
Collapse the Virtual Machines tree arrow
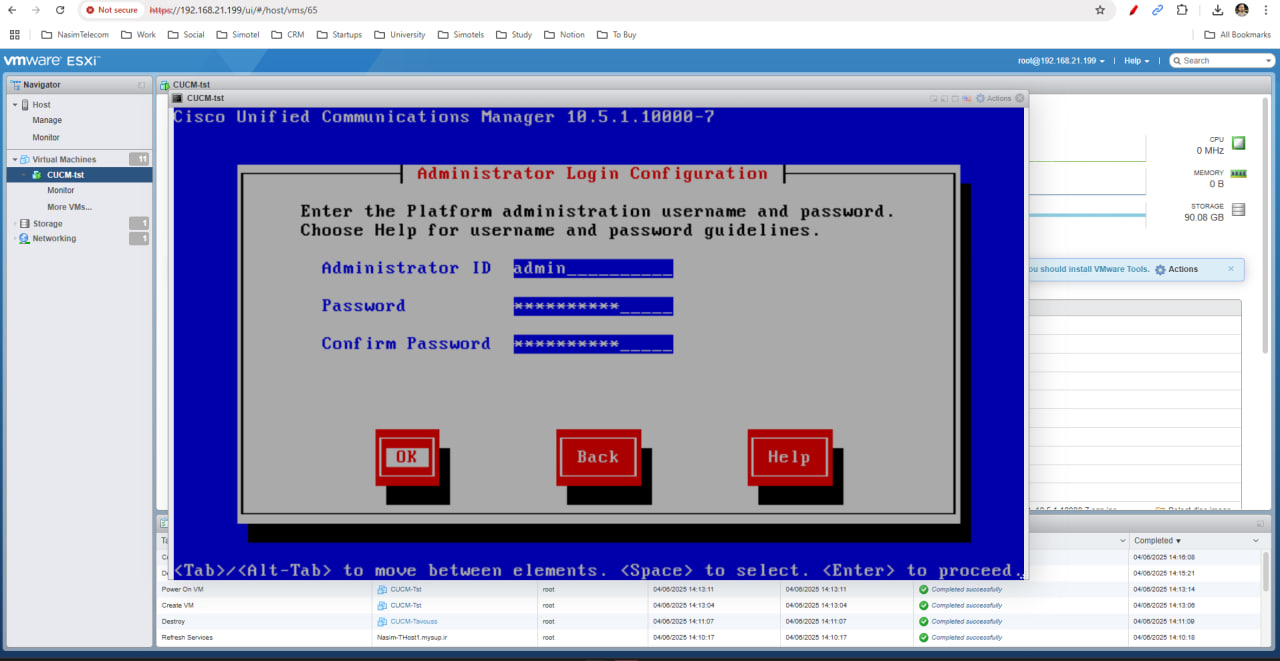(x=15, y=159)
